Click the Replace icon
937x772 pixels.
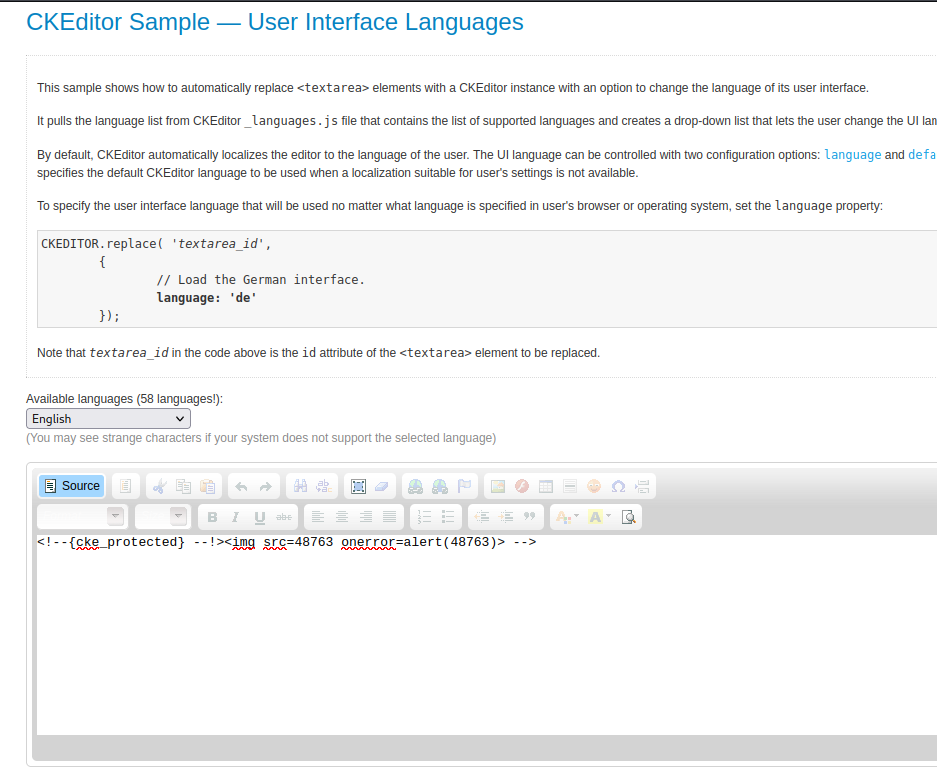tap(324, 486)
